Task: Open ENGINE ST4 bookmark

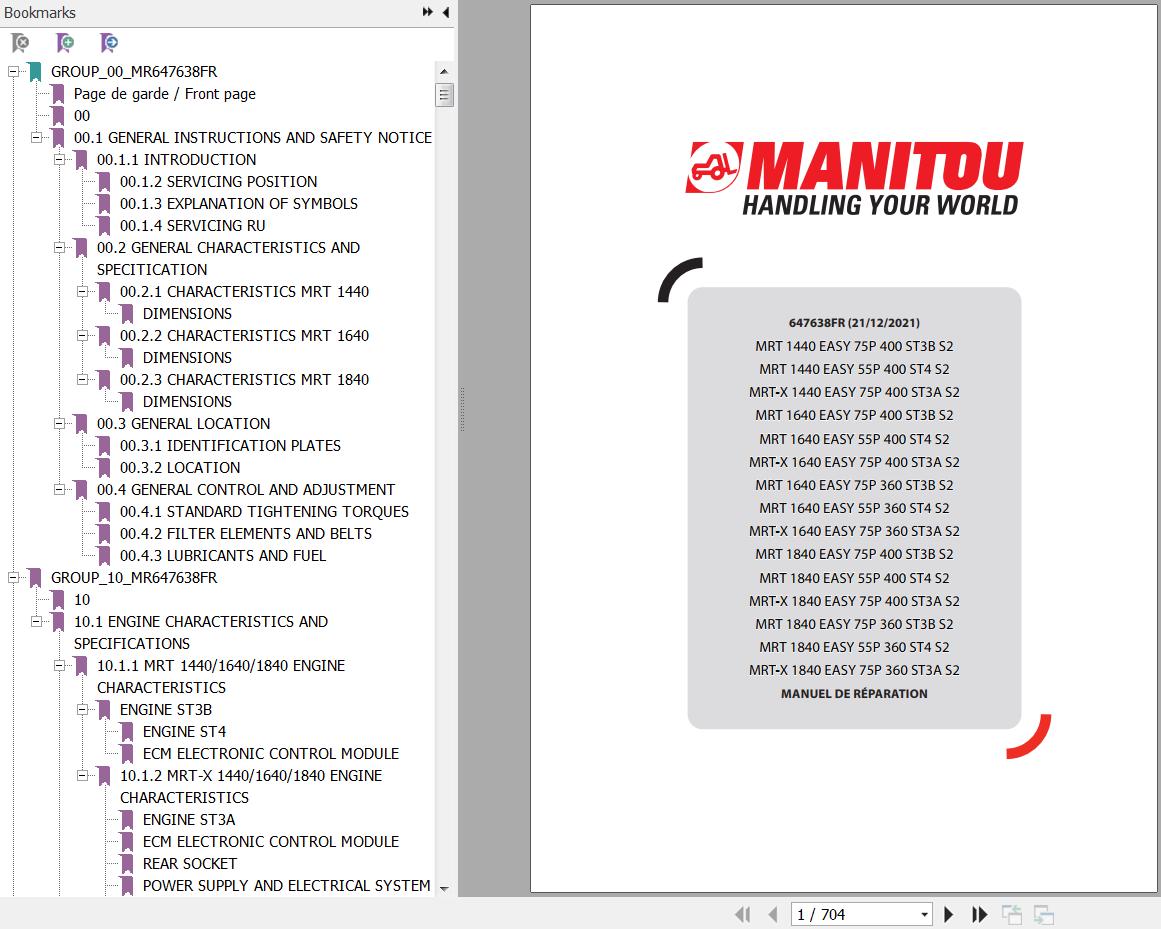Action: [184, 732]
